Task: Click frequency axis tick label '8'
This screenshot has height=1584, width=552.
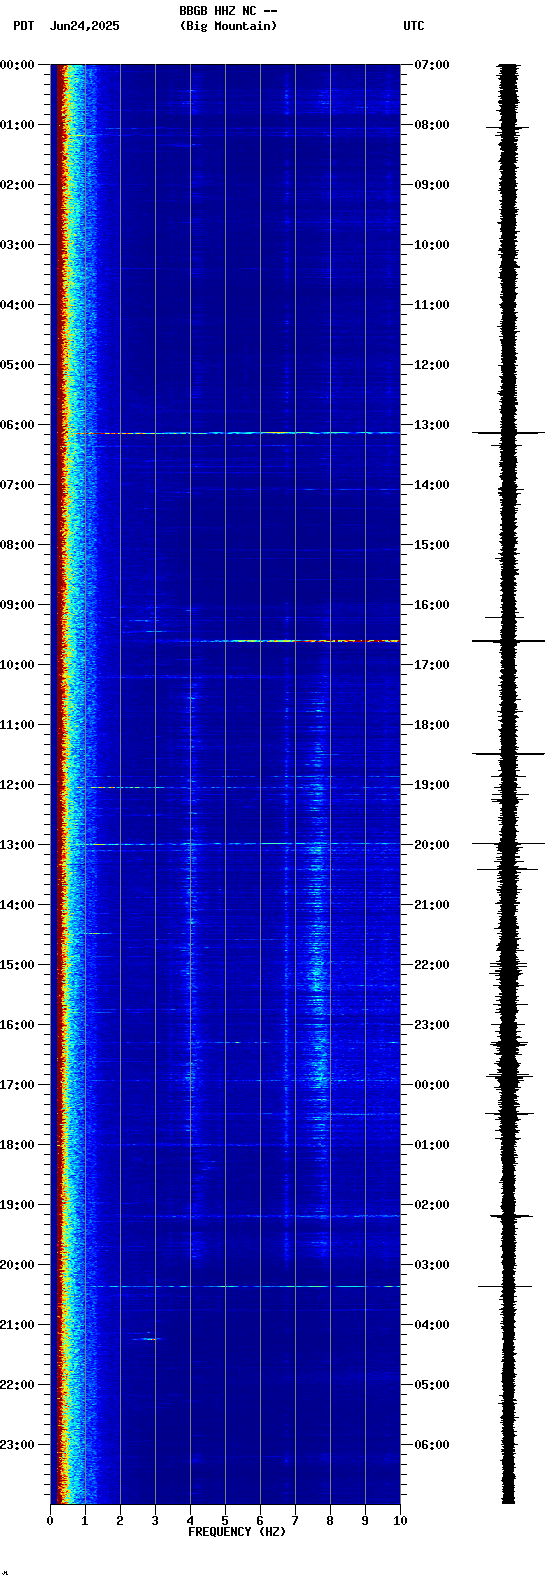Action: coord(330,1521)
